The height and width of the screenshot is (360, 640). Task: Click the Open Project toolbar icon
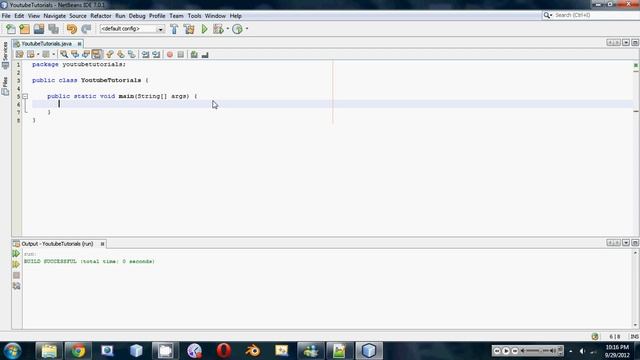[39, 29]
